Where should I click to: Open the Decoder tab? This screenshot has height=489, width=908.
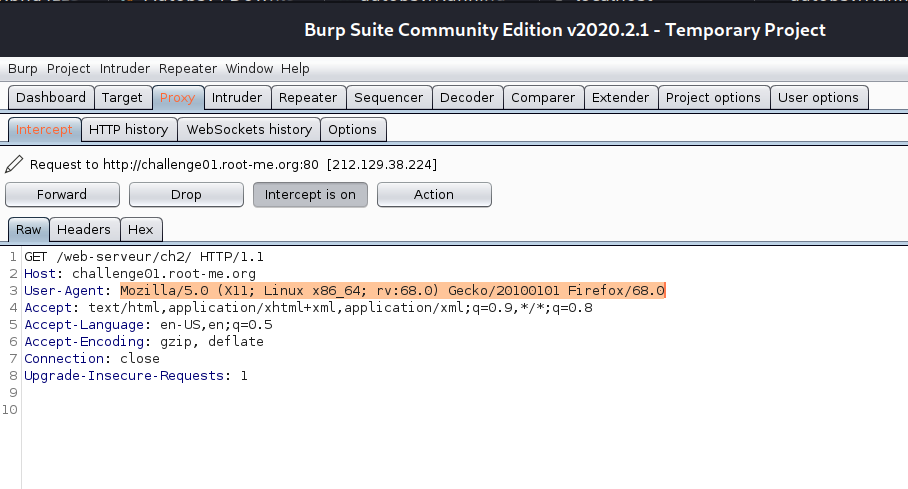point(467,98)
